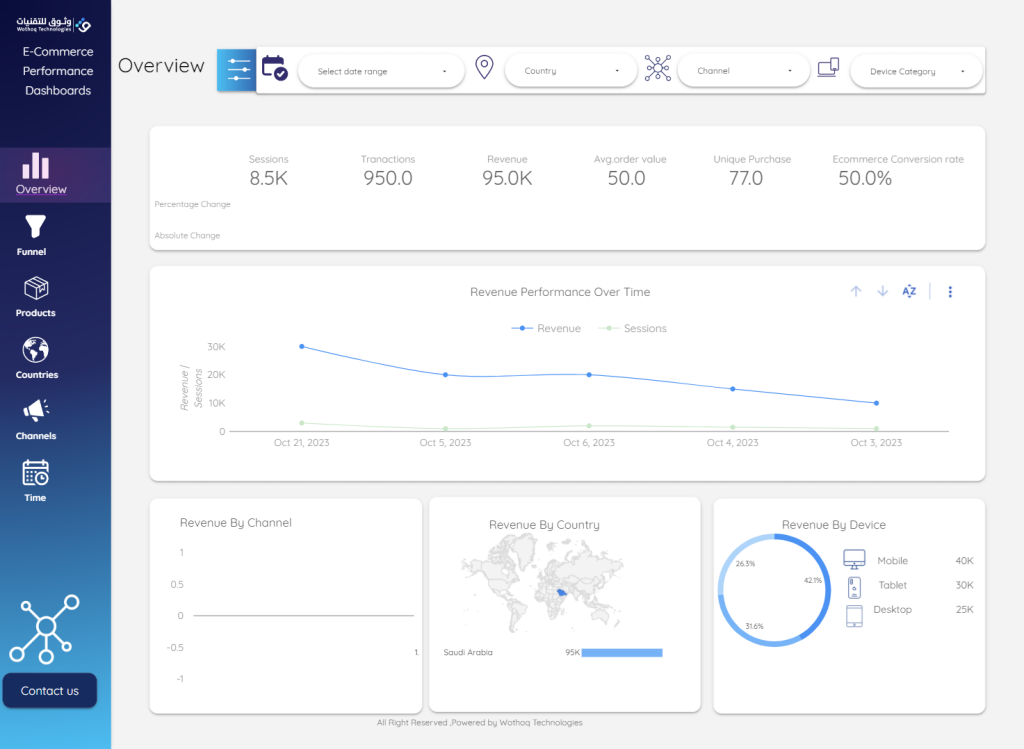This screenshot has width=1024, height=749.
Task: Open the Products page in sidebar
Action: click(x=36, y=297)
